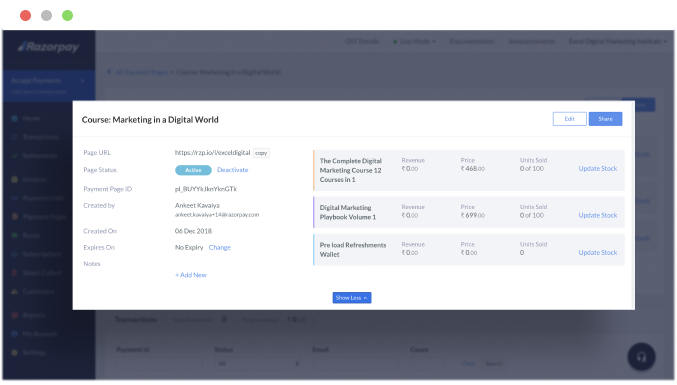Update stock for Pre load Refreshments Wallet

(x=598, y=252)
